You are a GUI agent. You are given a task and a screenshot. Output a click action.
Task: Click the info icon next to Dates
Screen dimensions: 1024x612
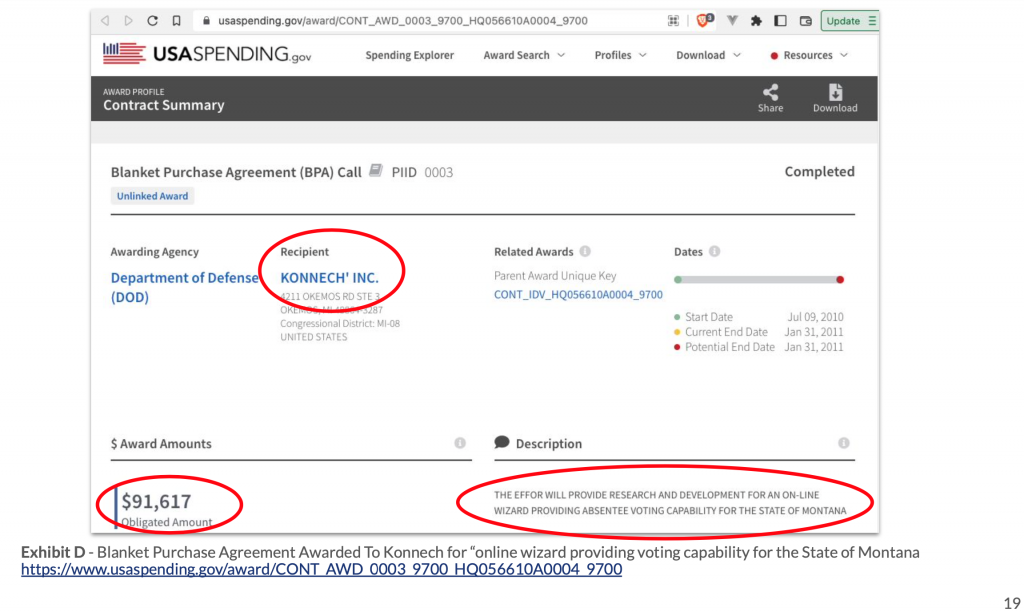714,251
